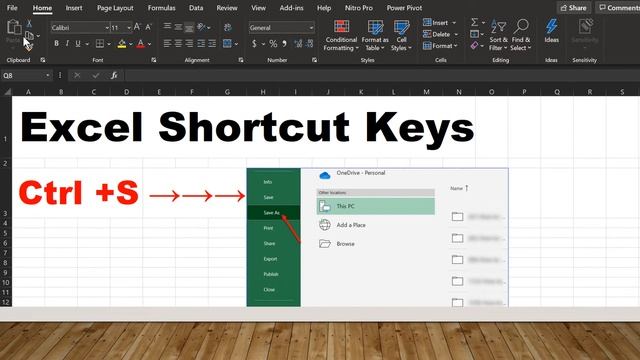Click Increase Decimal icon
The height and width of the screenshot is (360, 640).
click(x=298, y=43)
